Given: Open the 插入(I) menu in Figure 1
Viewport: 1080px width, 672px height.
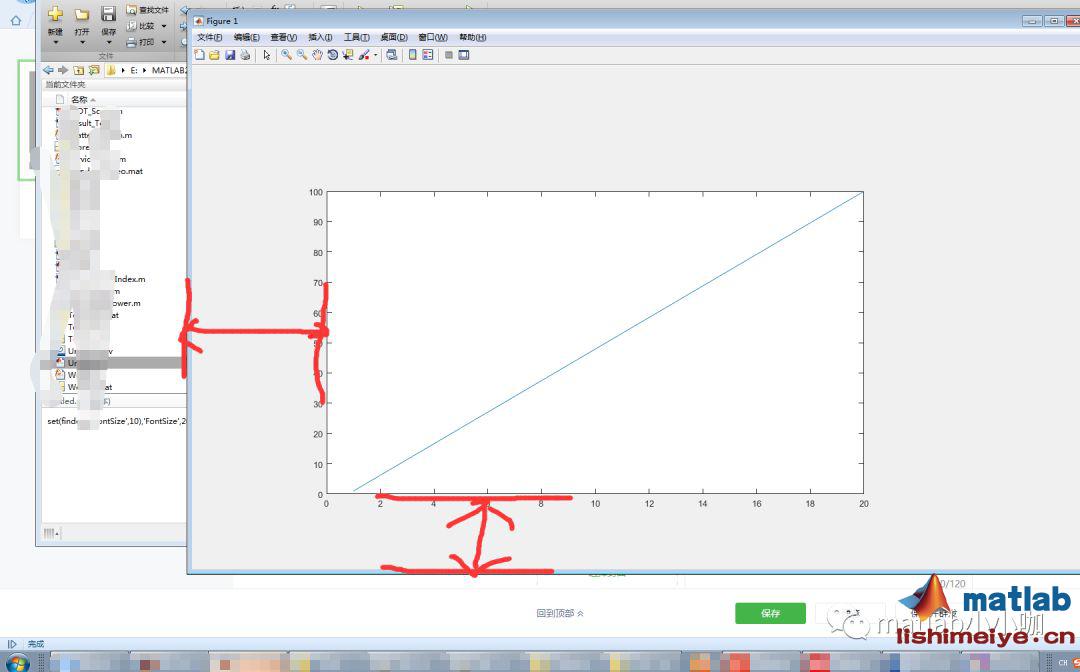Looking at the screenshot, I should pos(320,37).
